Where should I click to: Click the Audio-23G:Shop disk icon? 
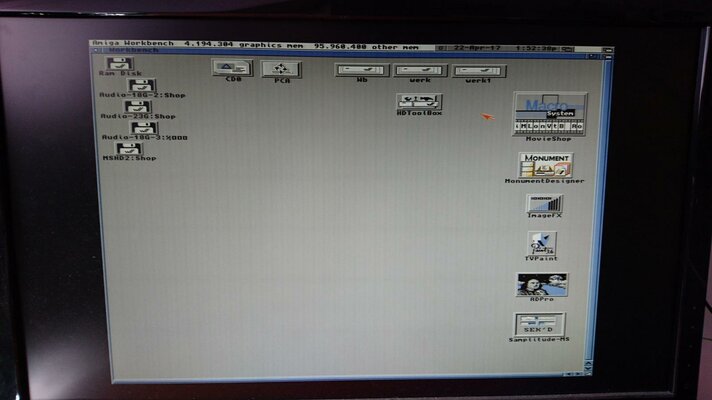[x=138, y=107]
